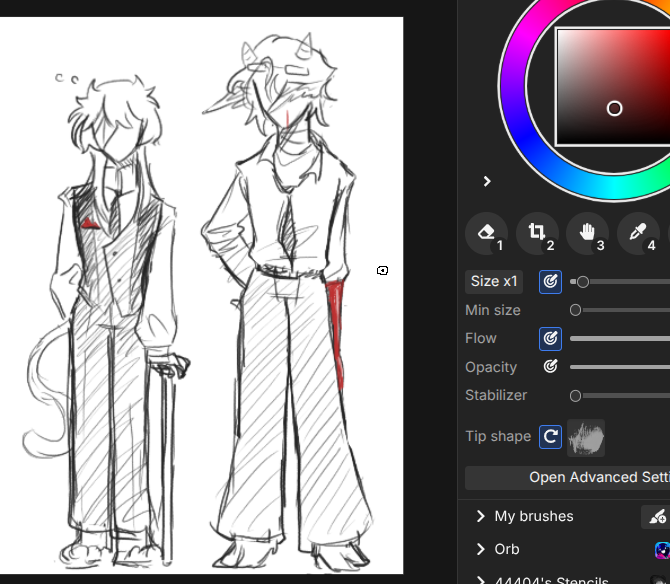
Task: Click the Min size slider handle
Action: pos(576,310)
